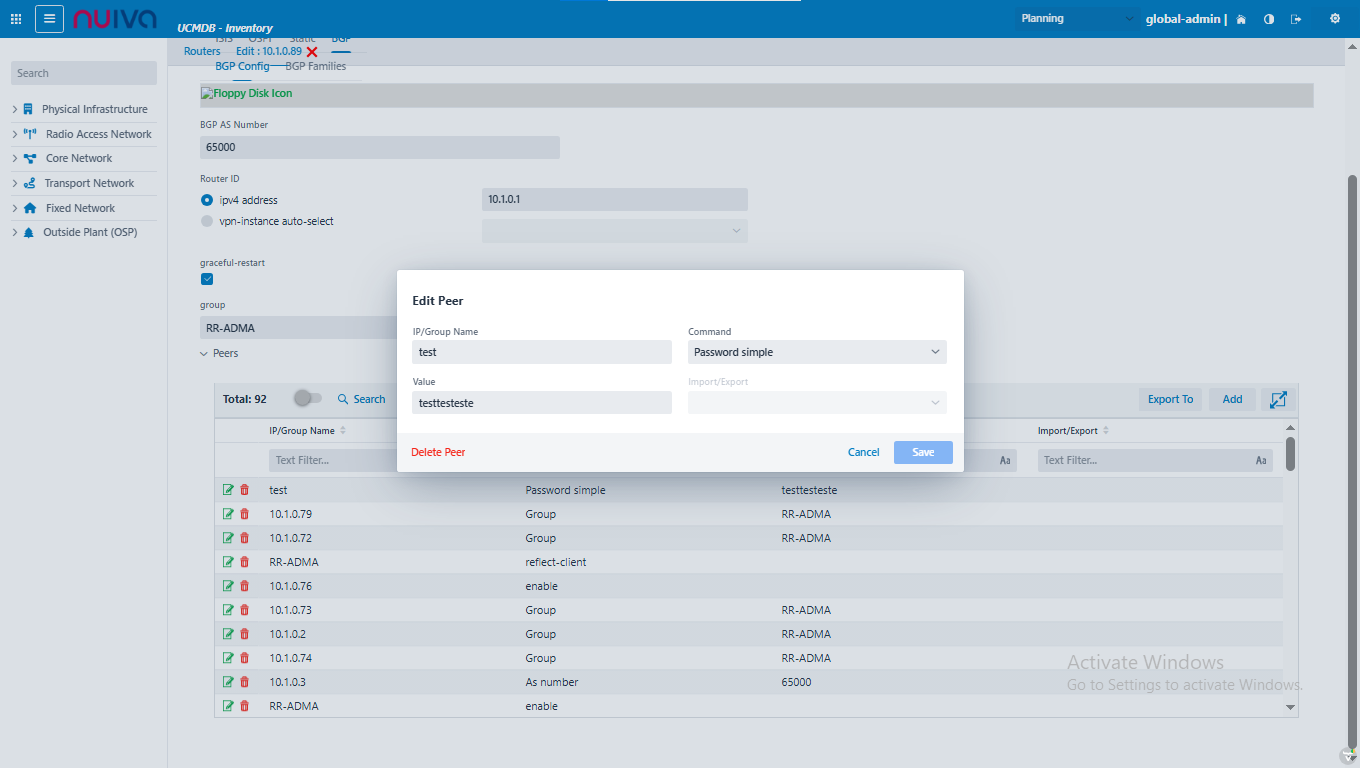Click the expand table icon
This screenshot has width=1360, height=768.
coord(1278,399)
